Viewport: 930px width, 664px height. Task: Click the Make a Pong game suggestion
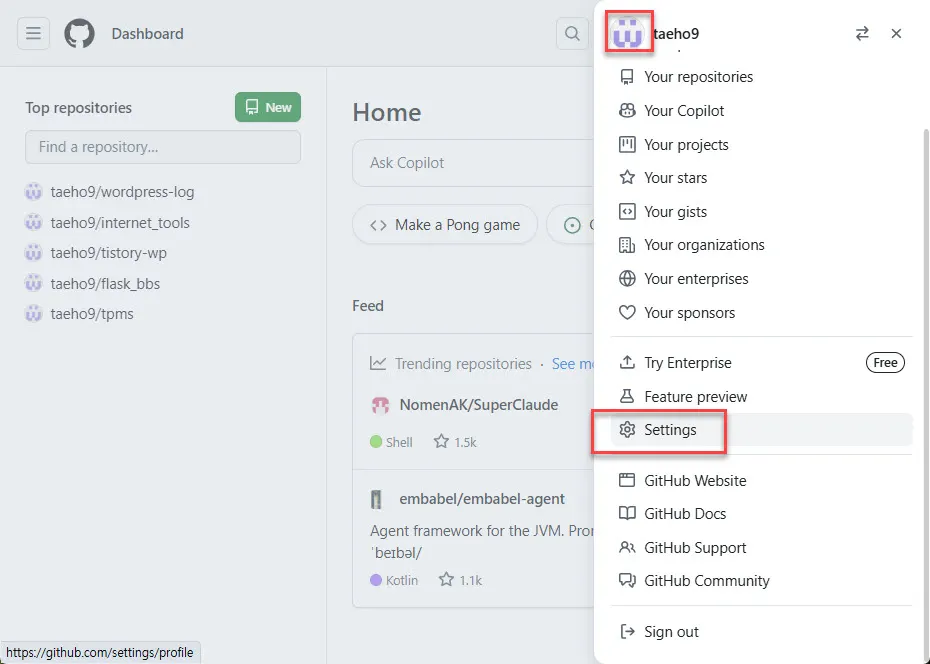(x=445, y=225)
